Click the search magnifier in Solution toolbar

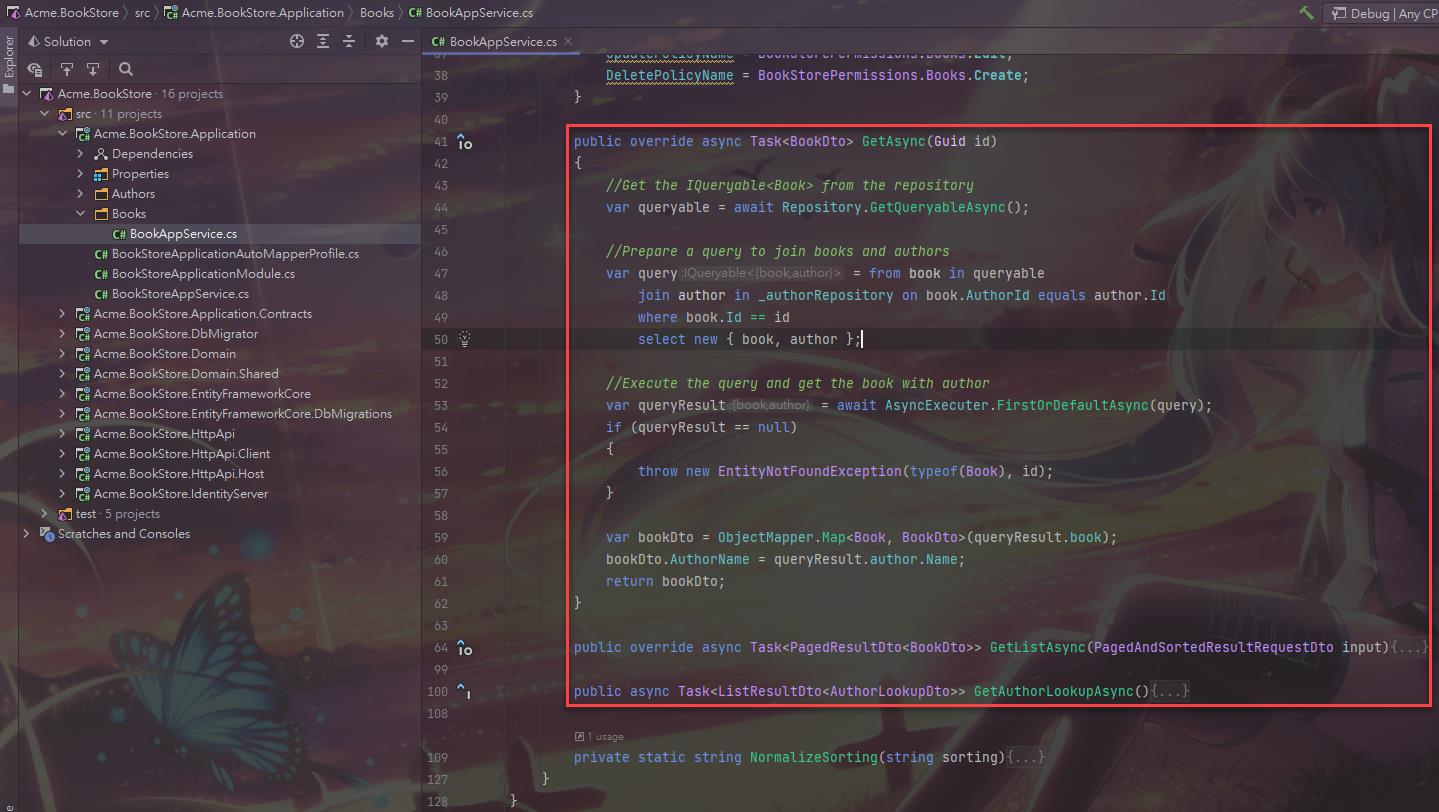126,69
